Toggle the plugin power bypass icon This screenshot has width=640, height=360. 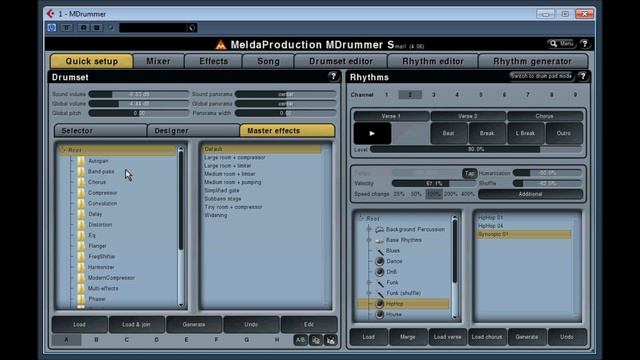pos(52,28)
